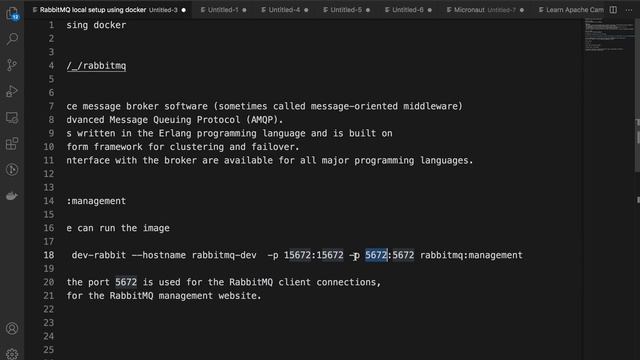This screenshot has width=640, height=360.
Task: Click 'e can run the image' text
Action: pos(118,228)
